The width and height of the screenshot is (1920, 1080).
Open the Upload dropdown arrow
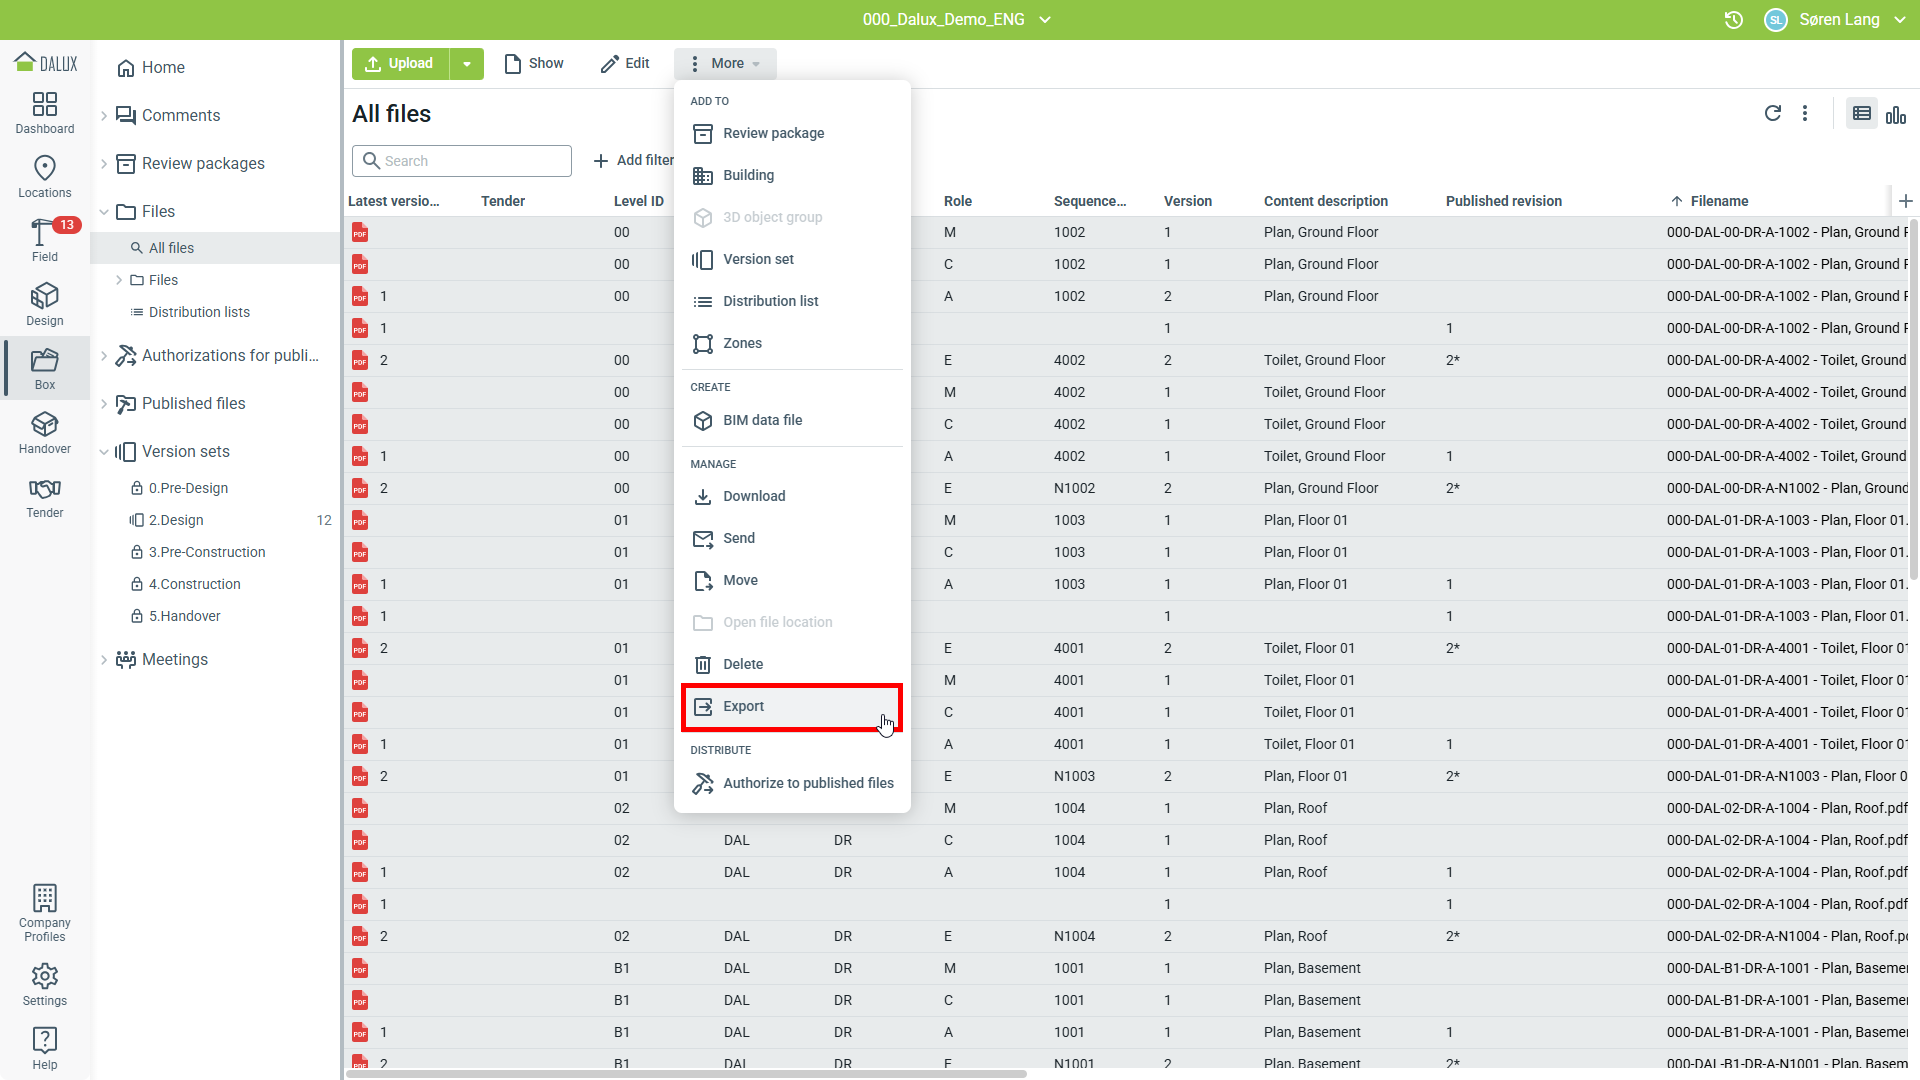[467, 63]
